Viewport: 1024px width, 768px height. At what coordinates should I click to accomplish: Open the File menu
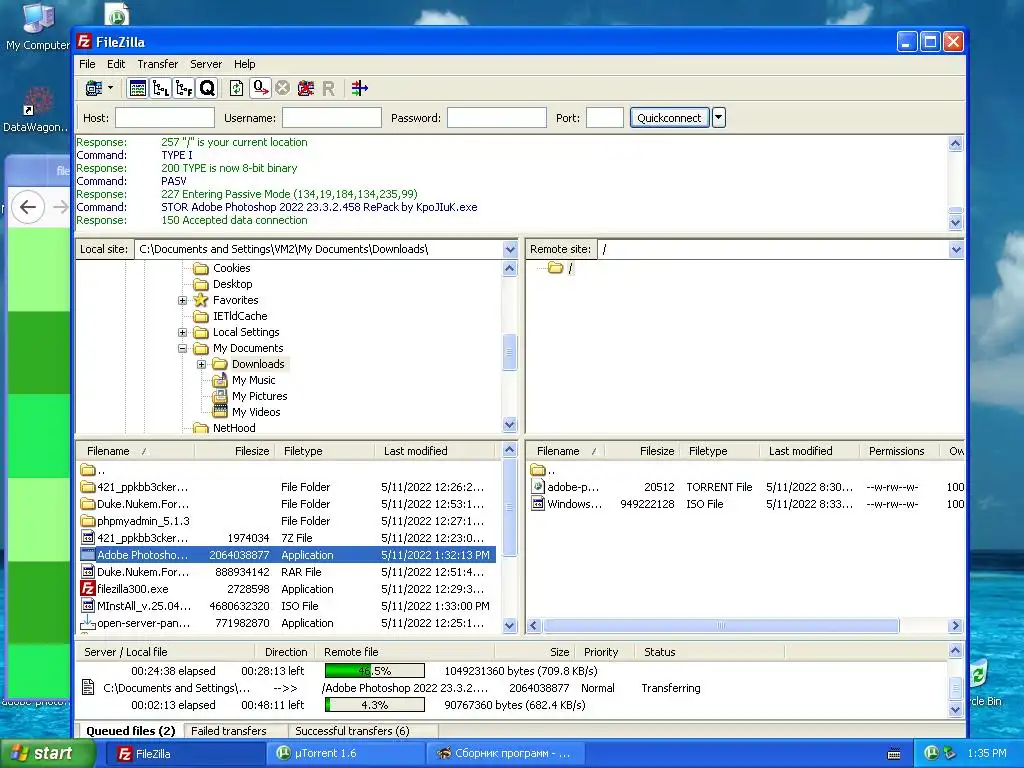[87, 64]
